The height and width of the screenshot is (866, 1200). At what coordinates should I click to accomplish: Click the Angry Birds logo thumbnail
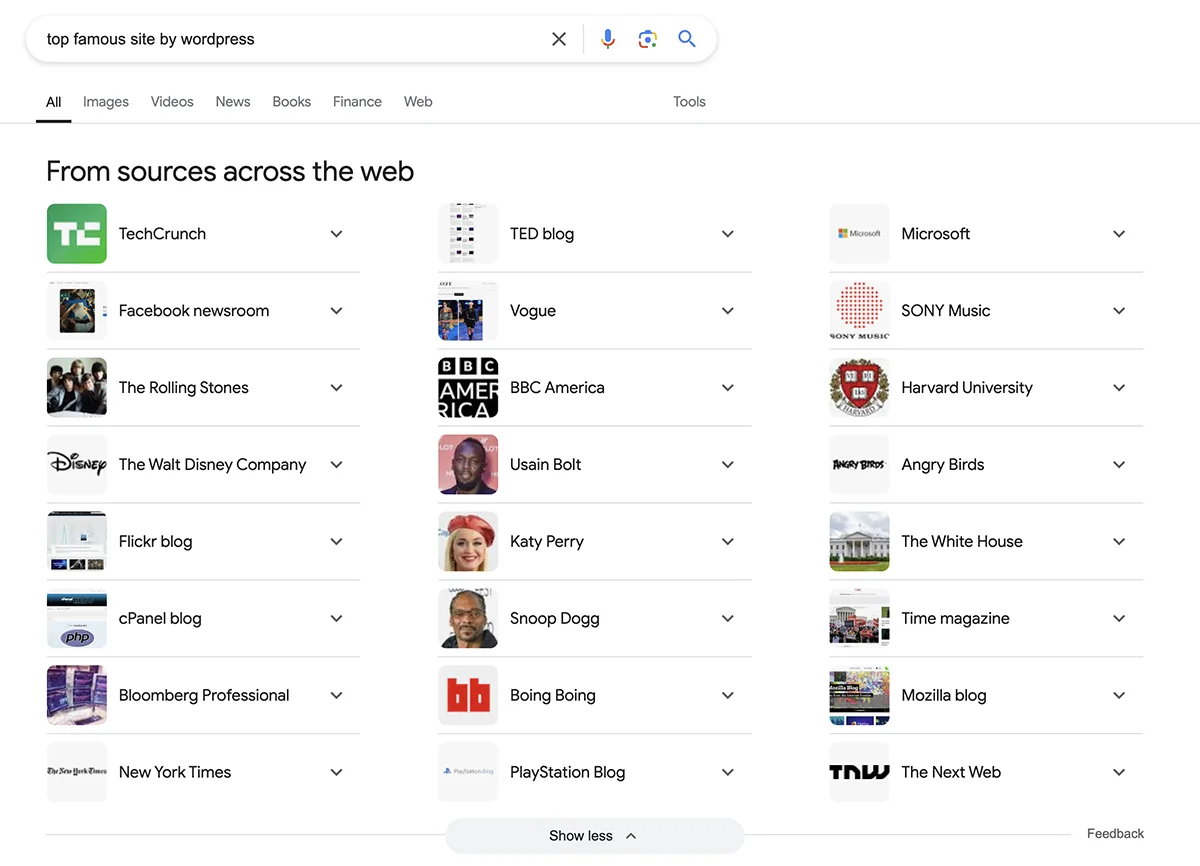859,465
